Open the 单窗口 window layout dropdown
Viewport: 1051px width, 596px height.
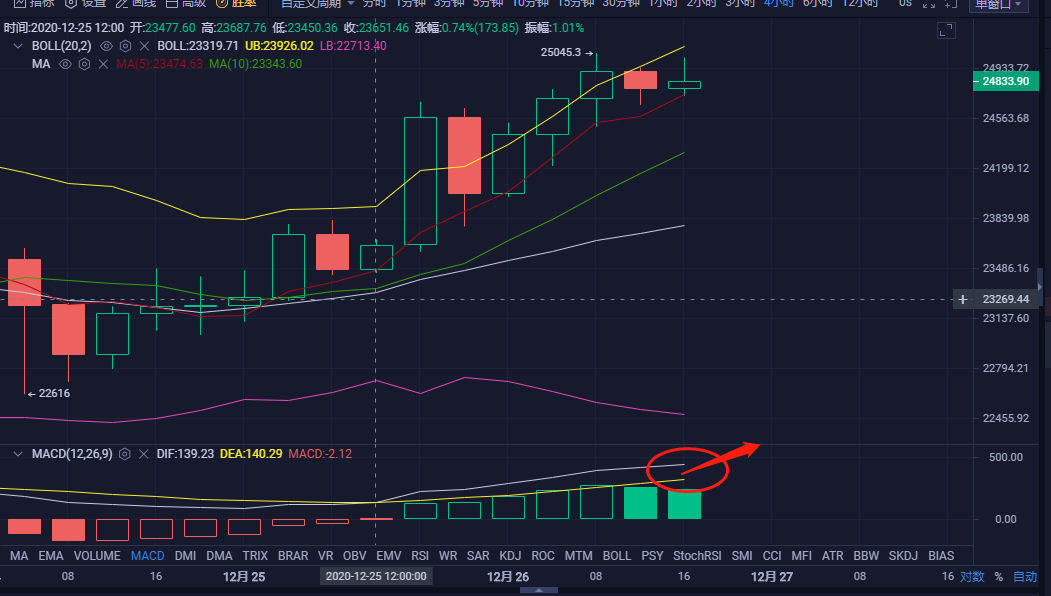pyautogui.click(x=998, y=4)
